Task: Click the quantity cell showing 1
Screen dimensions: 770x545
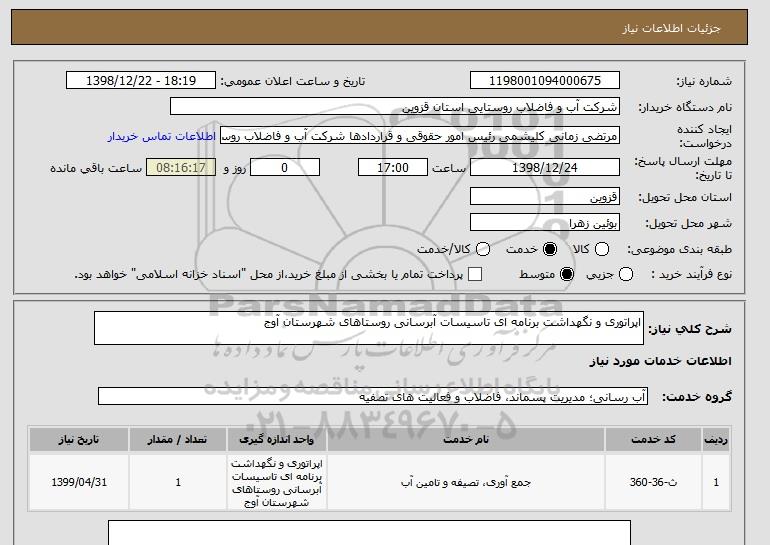Action: pos(178,482)
